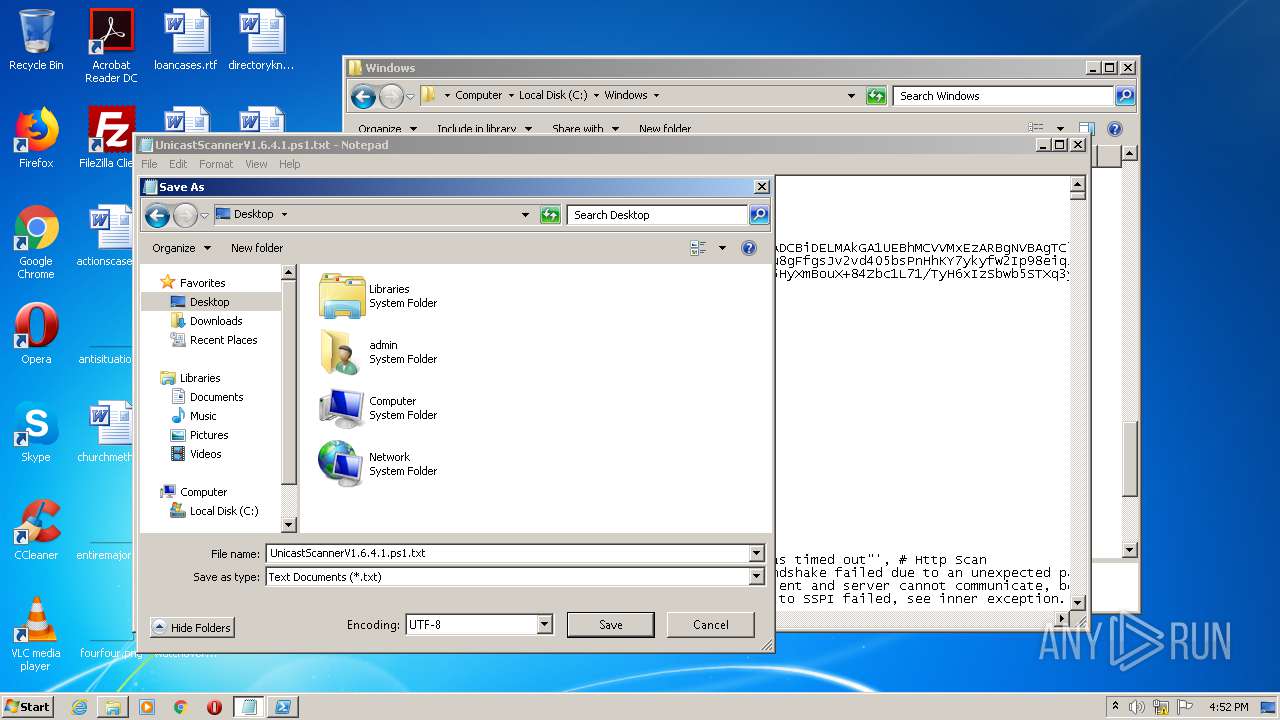Expand the Desktop address bar dropdown arrow
1280x720 pixels.
click(284, 215)
